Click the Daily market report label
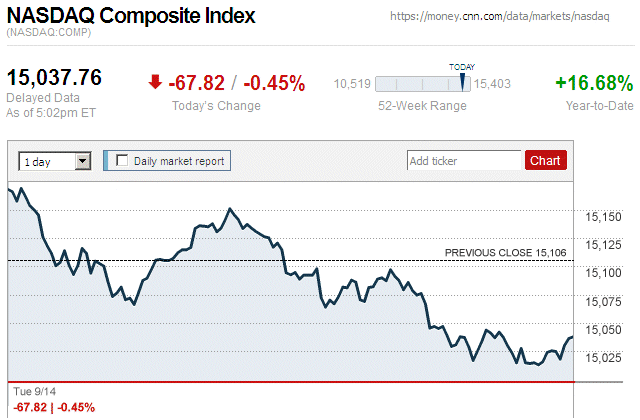 click(179, 160)
